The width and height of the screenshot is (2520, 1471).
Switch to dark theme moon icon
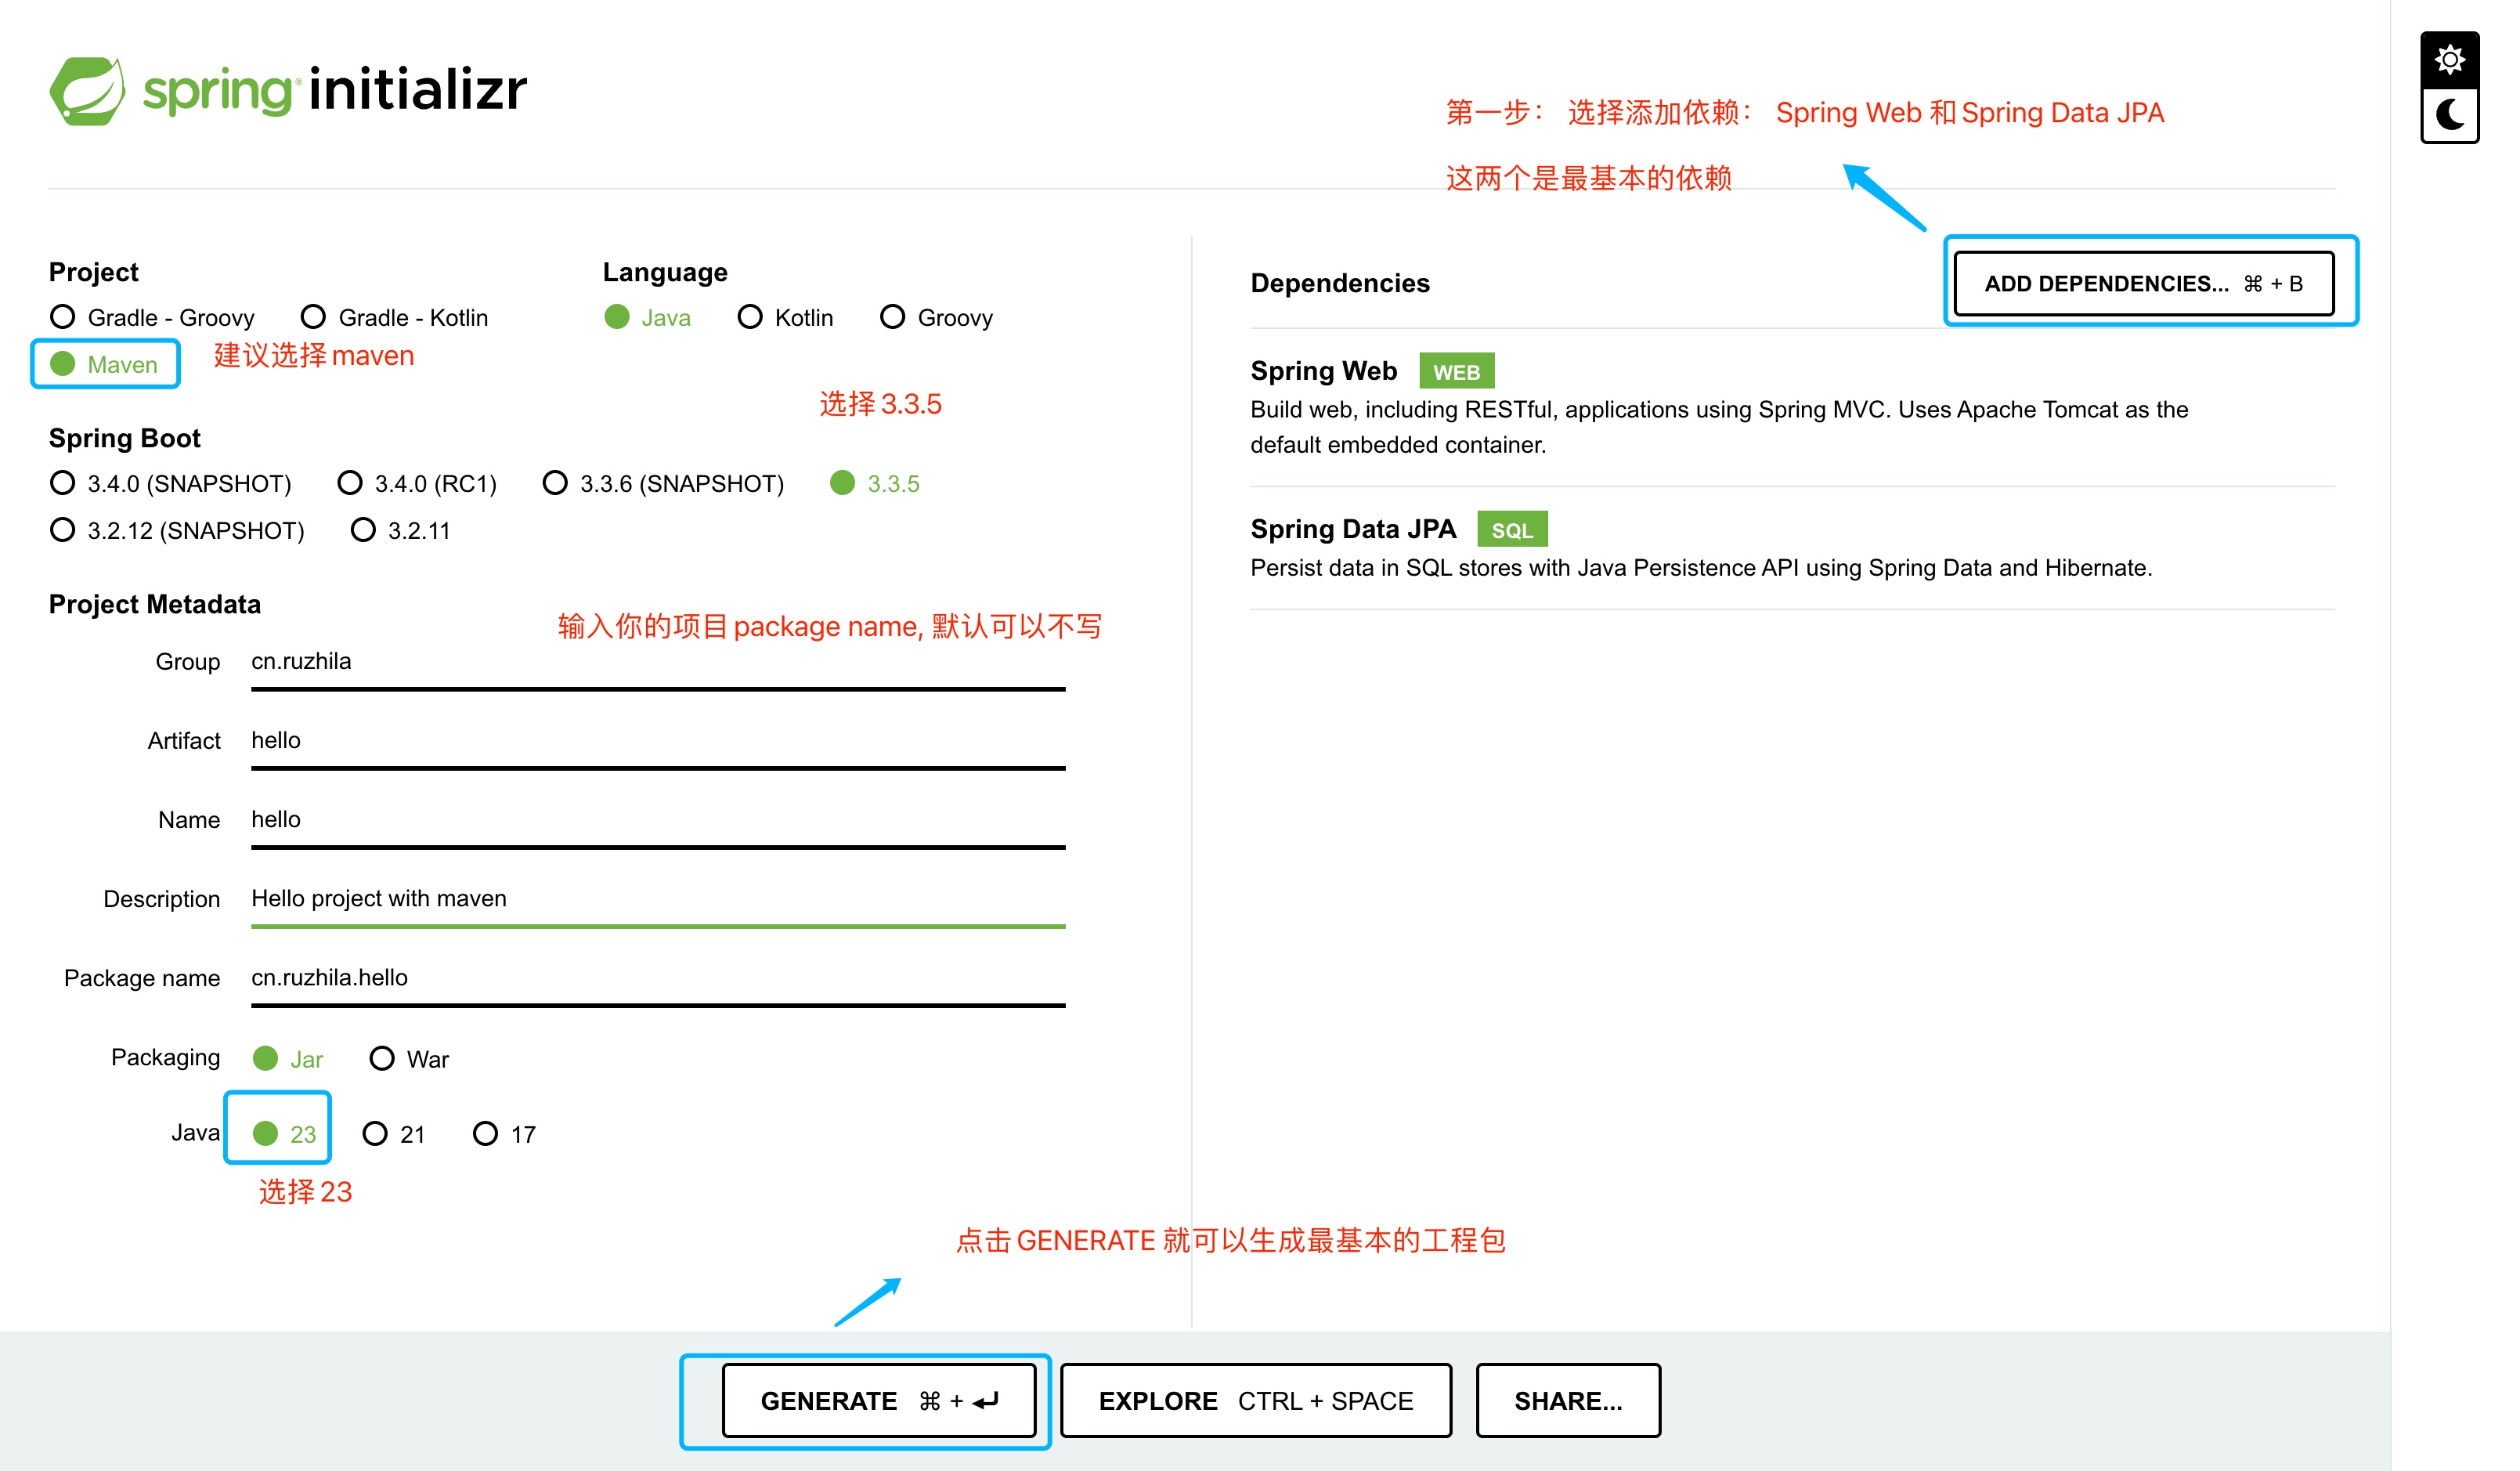pyautogui.click(x=2449, y=115)
